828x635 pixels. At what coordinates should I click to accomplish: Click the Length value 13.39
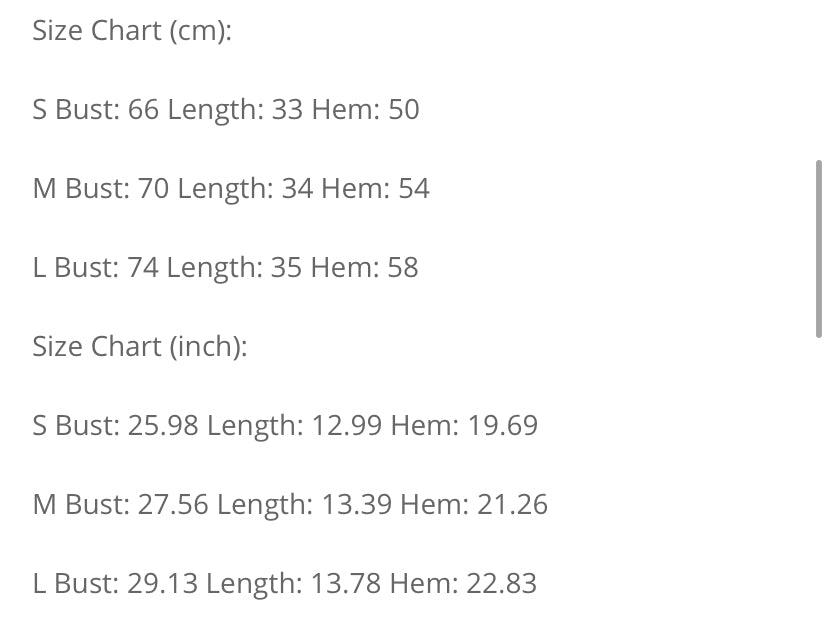tap(356, 505)
